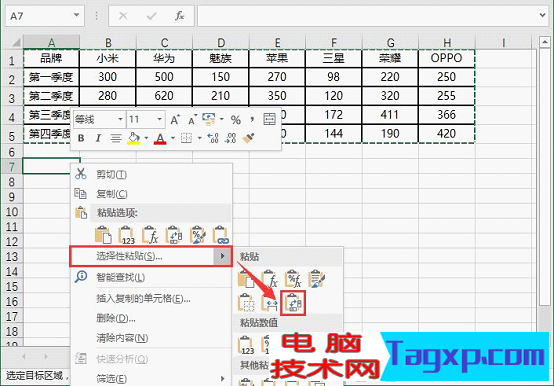Click the red font color button
This screenshot has height=386, width=554.
tap(160, 138)
